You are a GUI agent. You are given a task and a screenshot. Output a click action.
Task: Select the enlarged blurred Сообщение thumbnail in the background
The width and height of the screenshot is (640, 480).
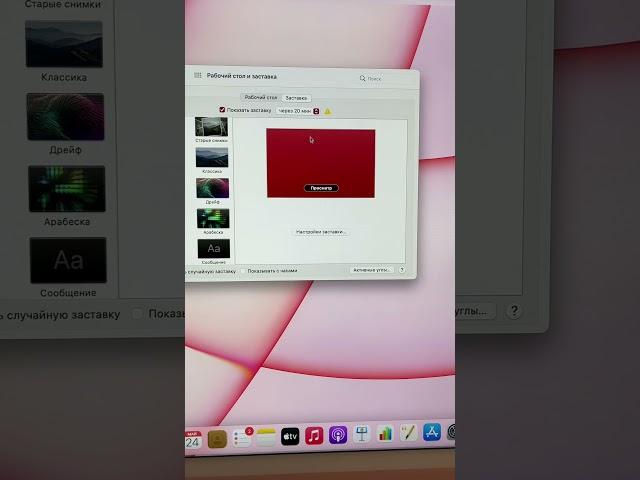pyautogui.click(x=68, y=260)
